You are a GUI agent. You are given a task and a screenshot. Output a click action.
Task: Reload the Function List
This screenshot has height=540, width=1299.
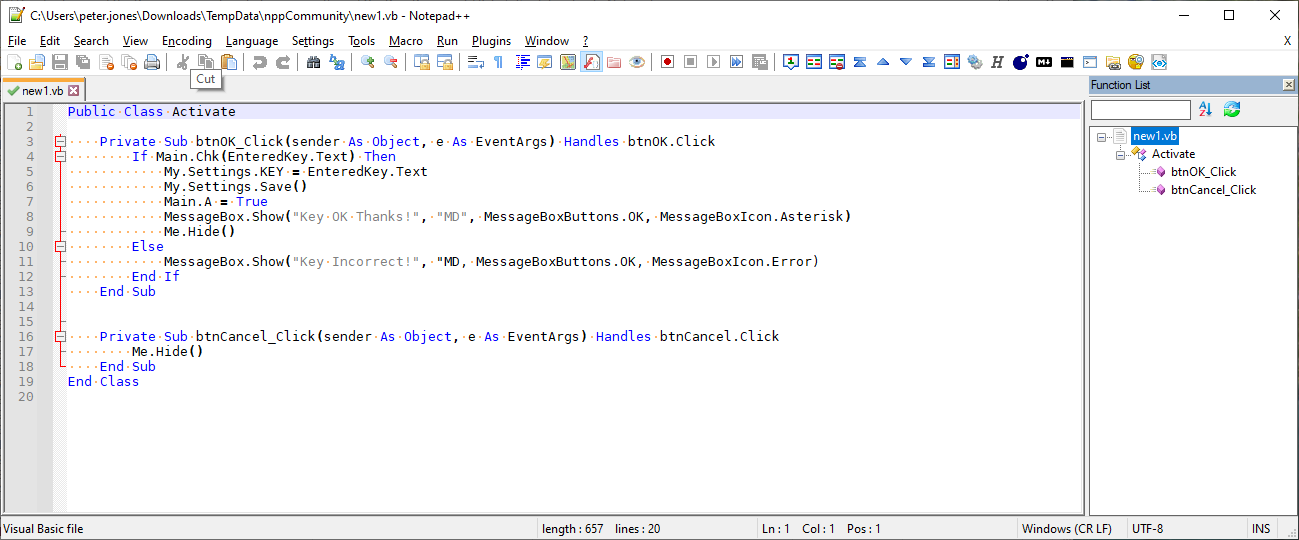(x=1231, y=109)
